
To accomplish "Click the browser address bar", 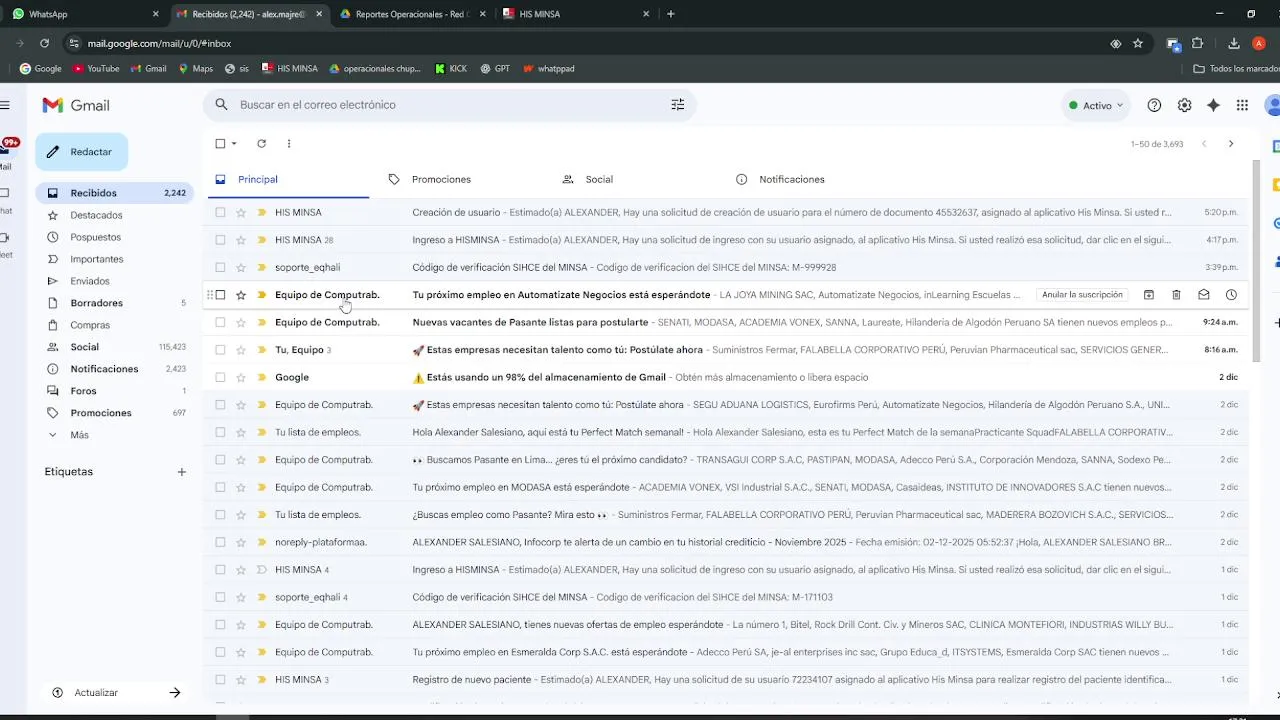I will click(x=590, y=43).
